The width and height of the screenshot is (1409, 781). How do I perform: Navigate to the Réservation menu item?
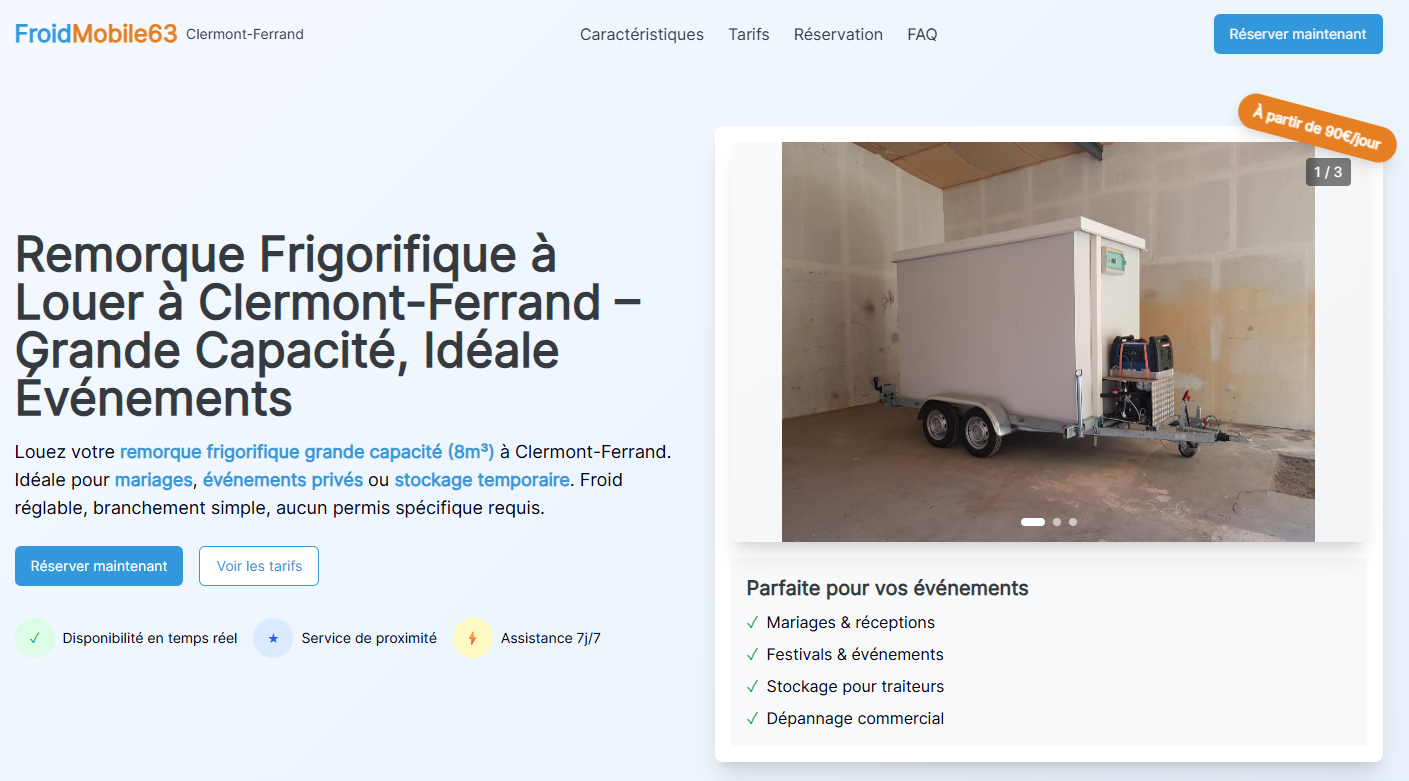coord(838,34)
